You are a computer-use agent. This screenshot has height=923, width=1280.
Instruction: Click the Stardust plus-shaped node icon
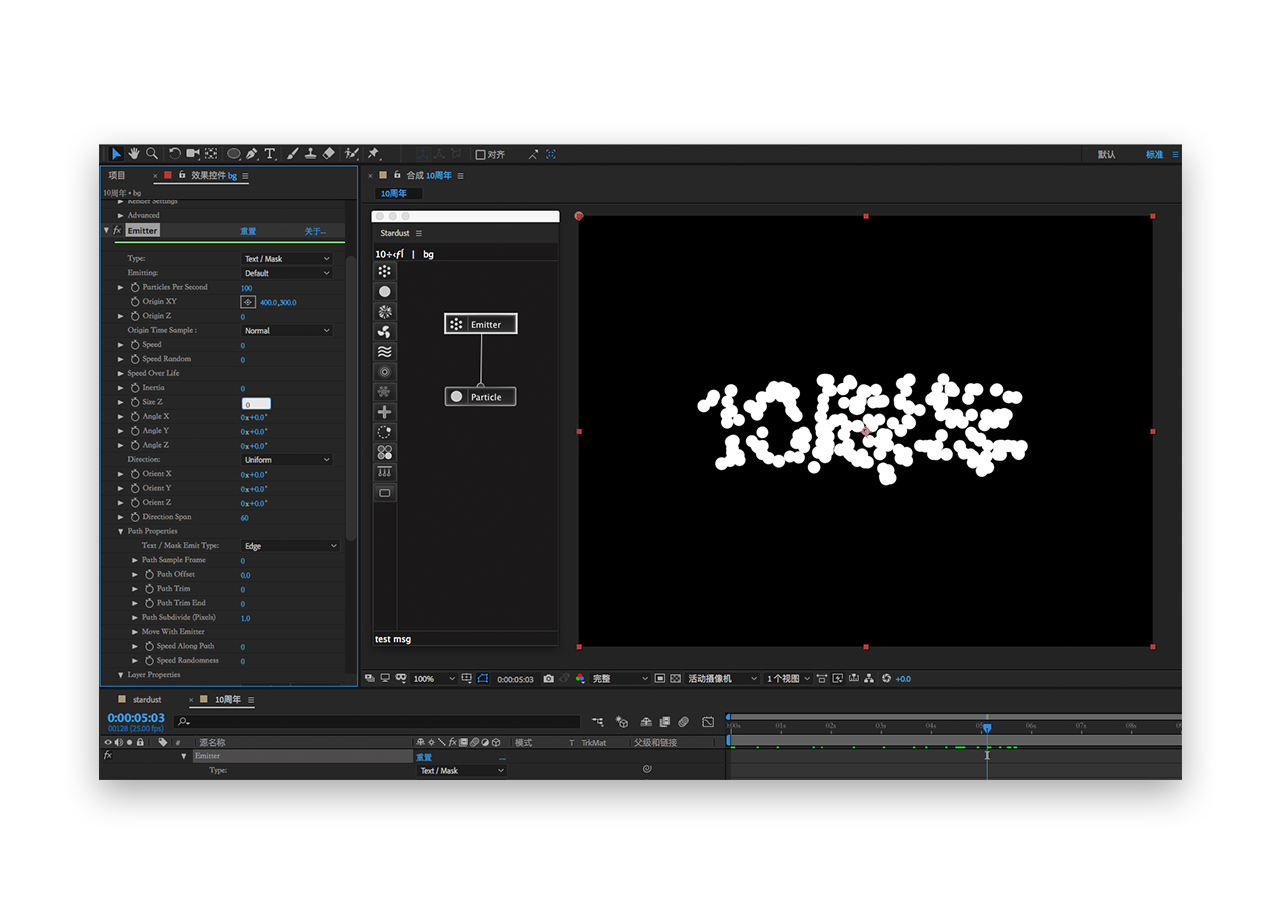[x=385, y=411]
